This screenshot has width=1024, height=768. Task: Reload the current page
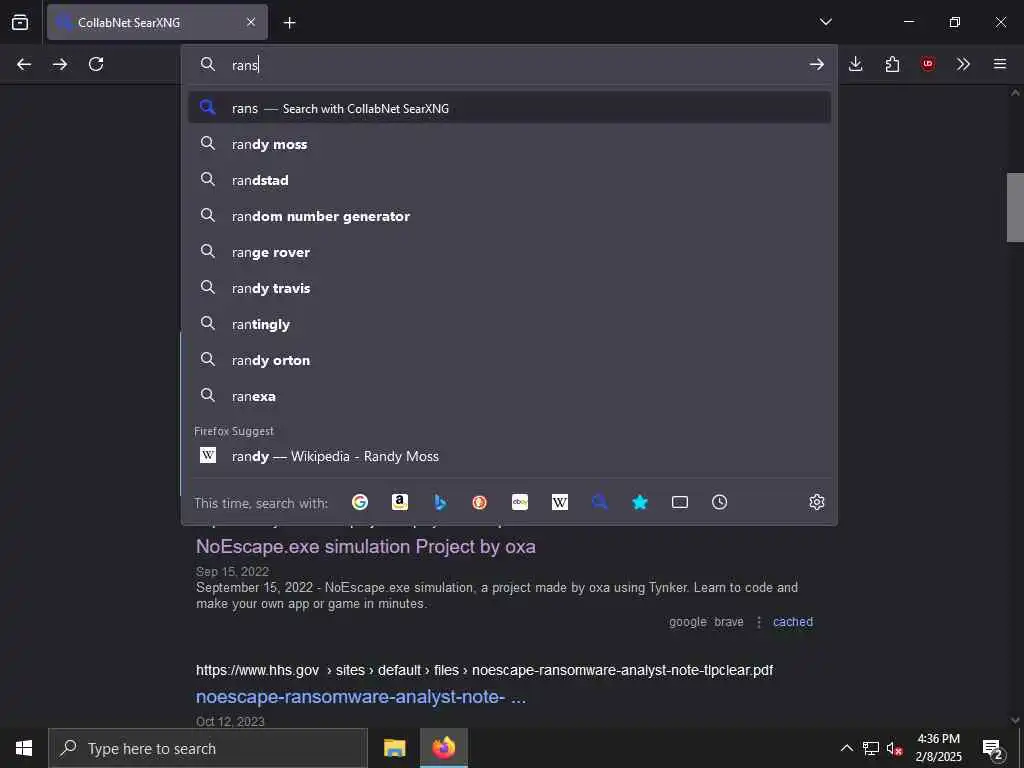[96, 64]
